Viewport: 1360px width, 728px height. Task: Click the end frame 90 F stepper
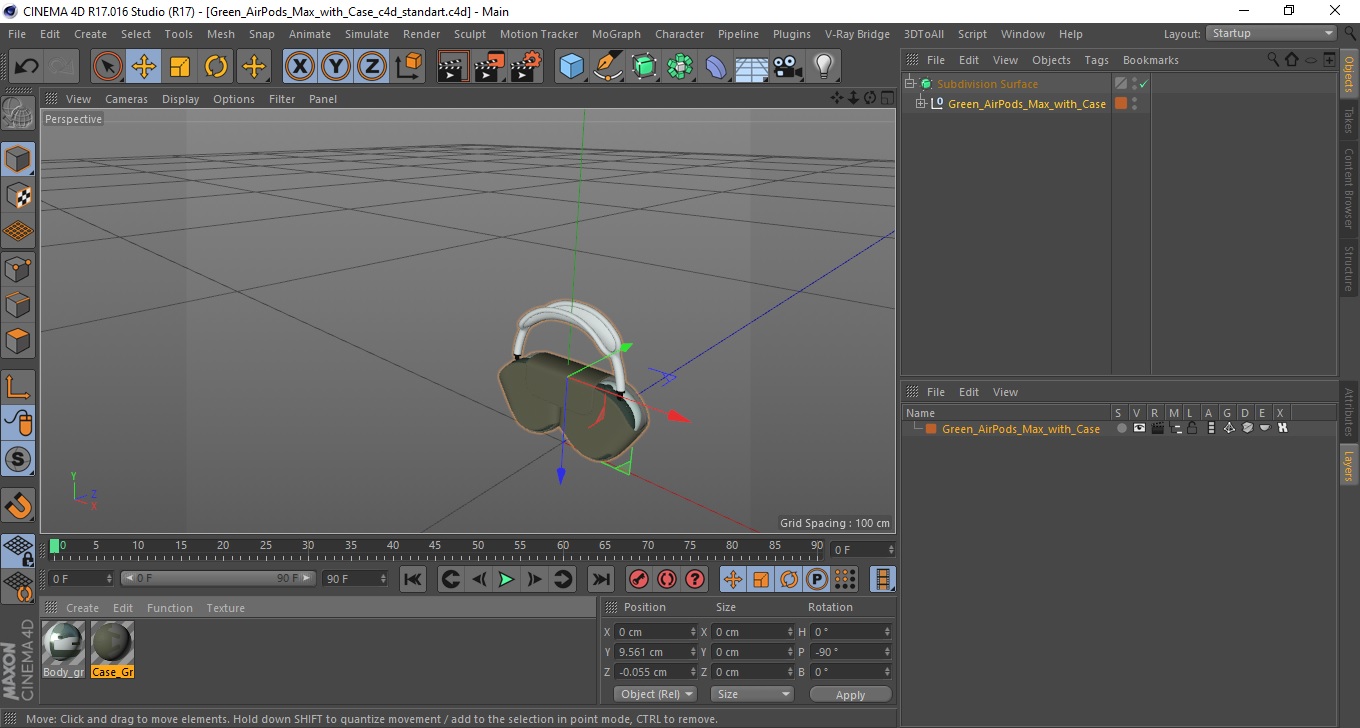[382, 579]
